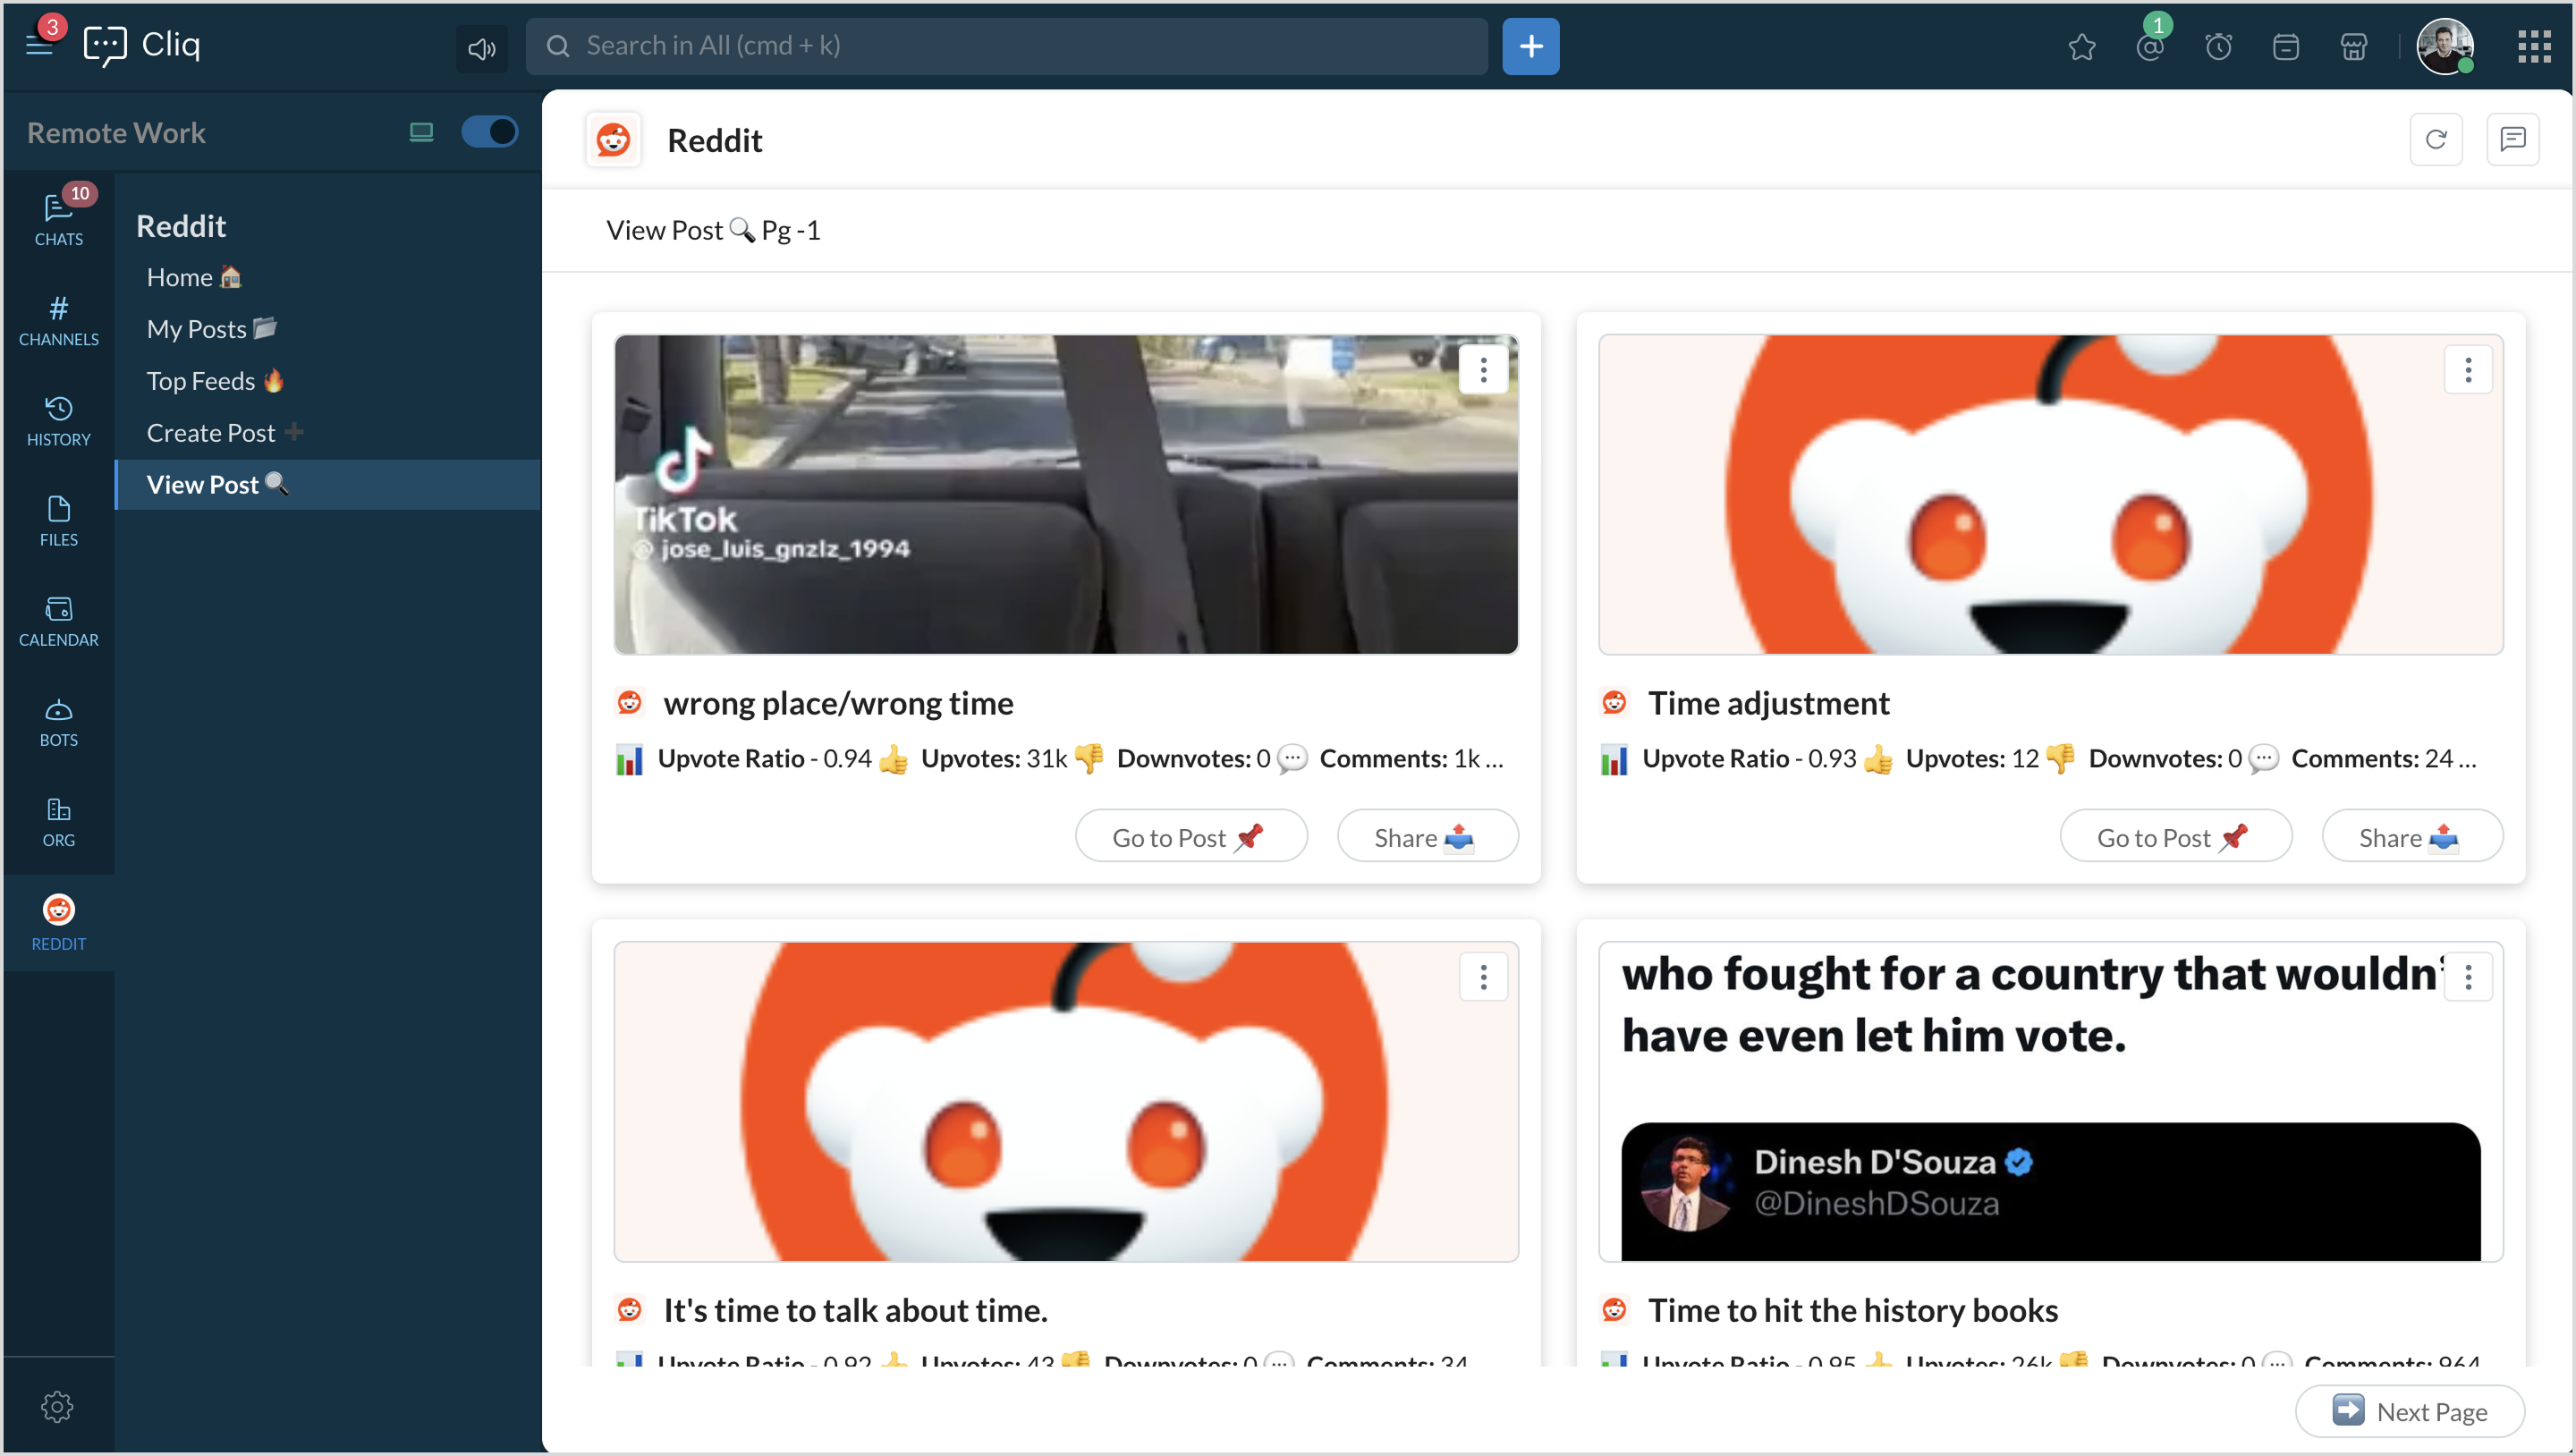Open the Channels sidebar section

(x=58, y=320)
